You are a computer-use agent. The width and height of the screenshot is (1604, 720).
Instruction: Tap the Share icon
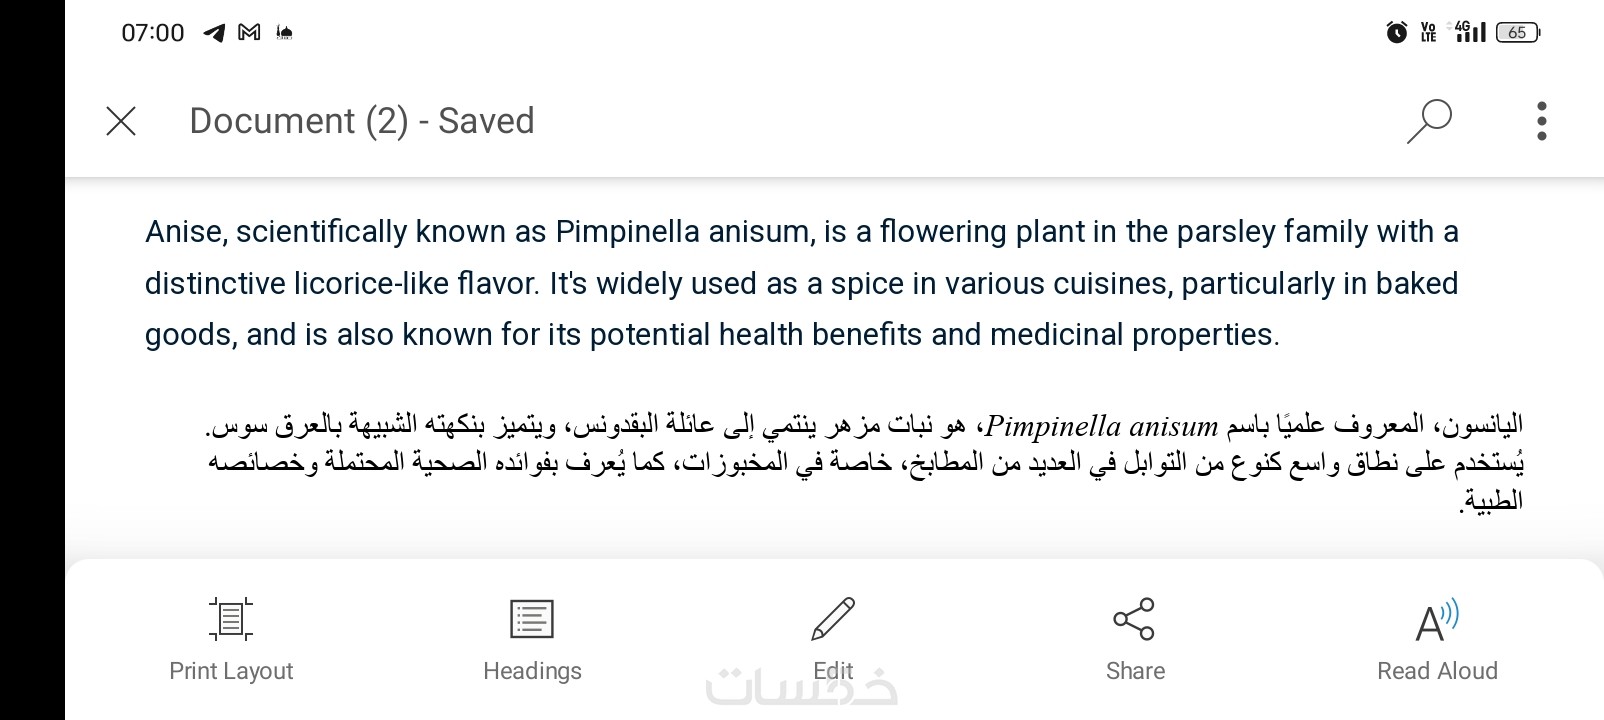point(1134,619)
